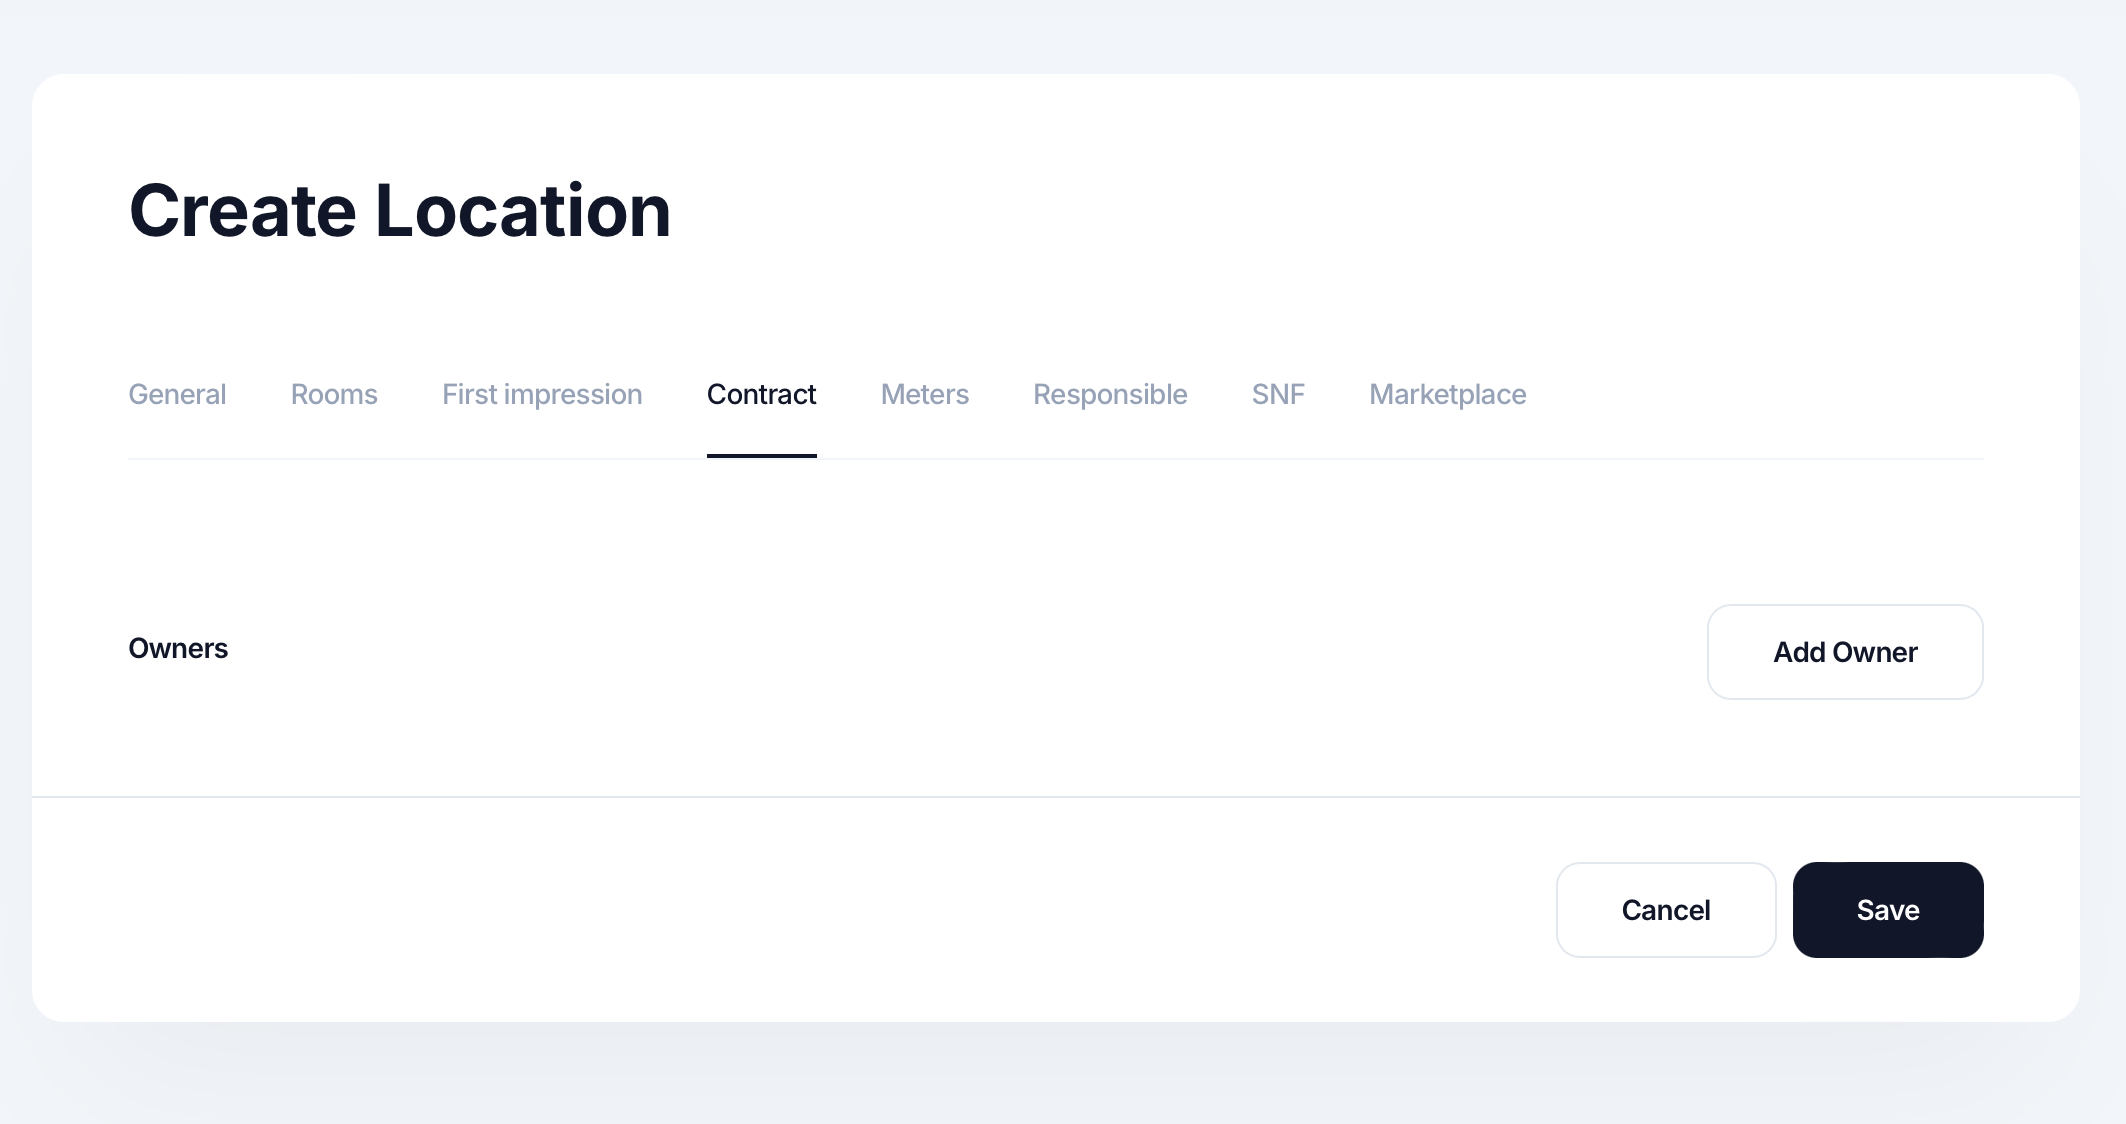Open meter settings via Meters tab
Image resolution: width=2126 pixels, height=1124 pixels.
(924, 395)
